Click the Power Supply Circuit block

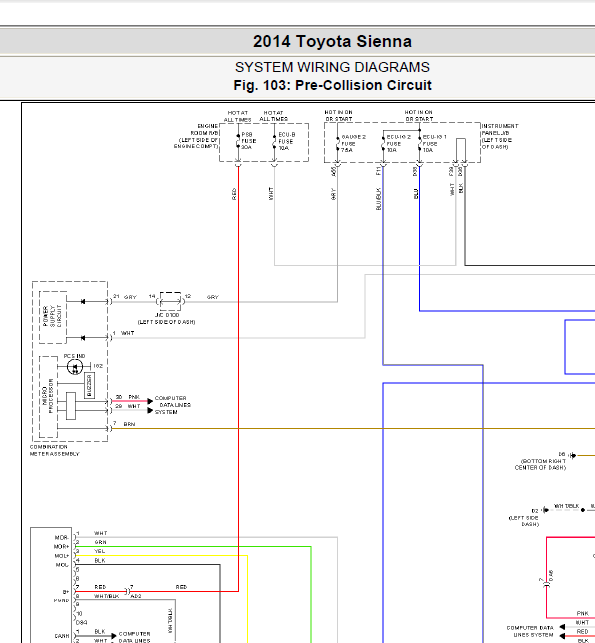(53, 317)
